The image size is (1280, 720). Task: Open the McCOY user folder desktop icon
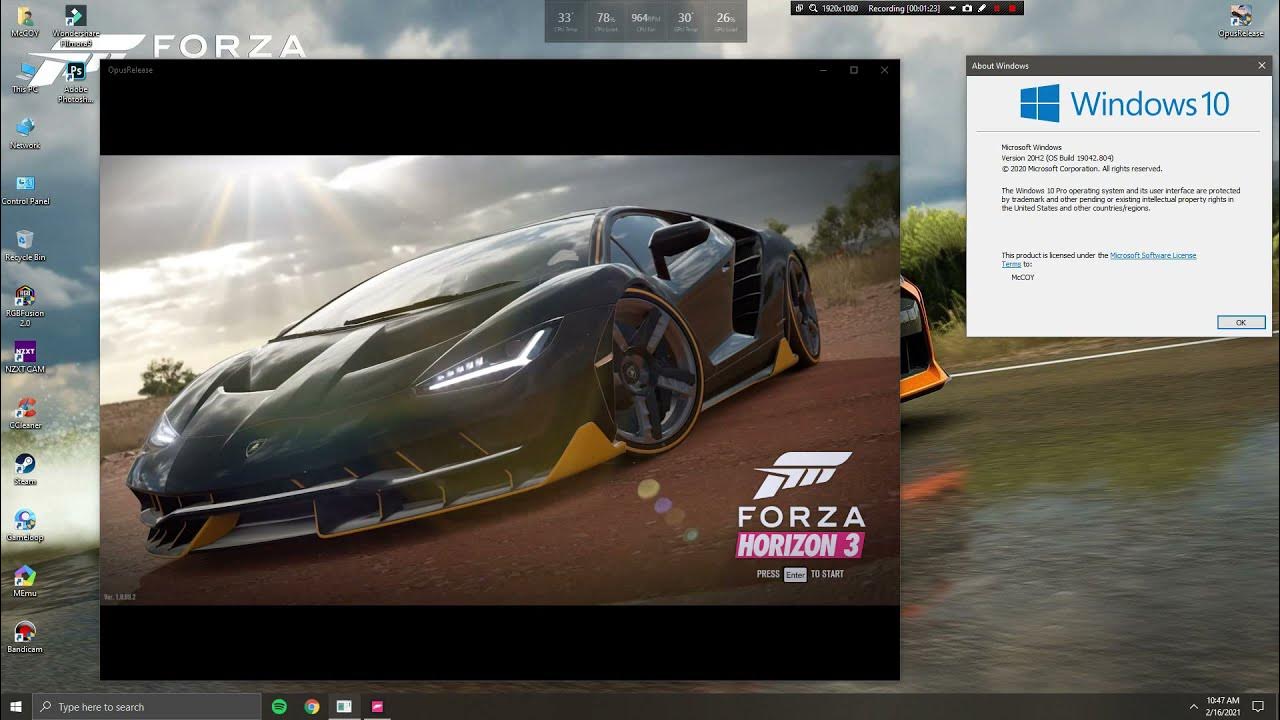click(25, 21)
